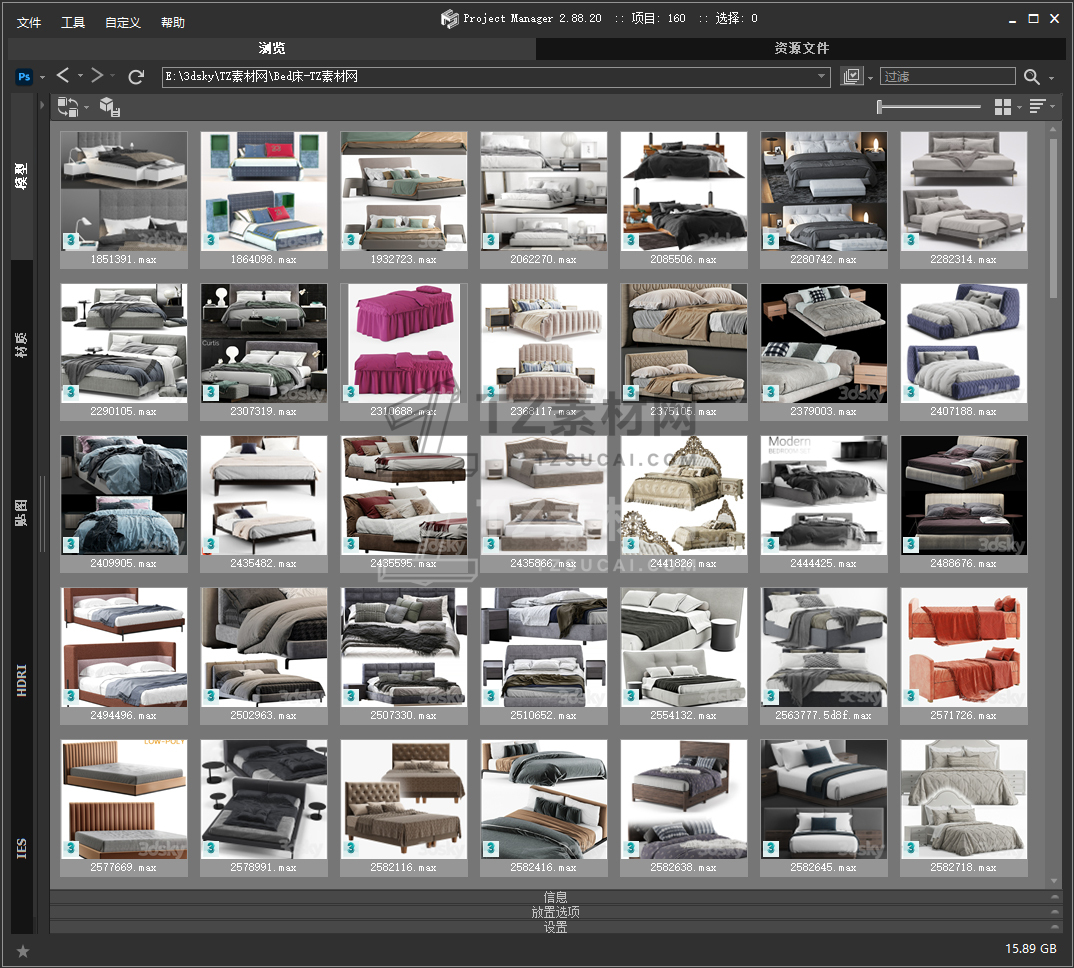1074x968 pixels.
Task: Open the search options dropdown arrow
Action: 1051,78
